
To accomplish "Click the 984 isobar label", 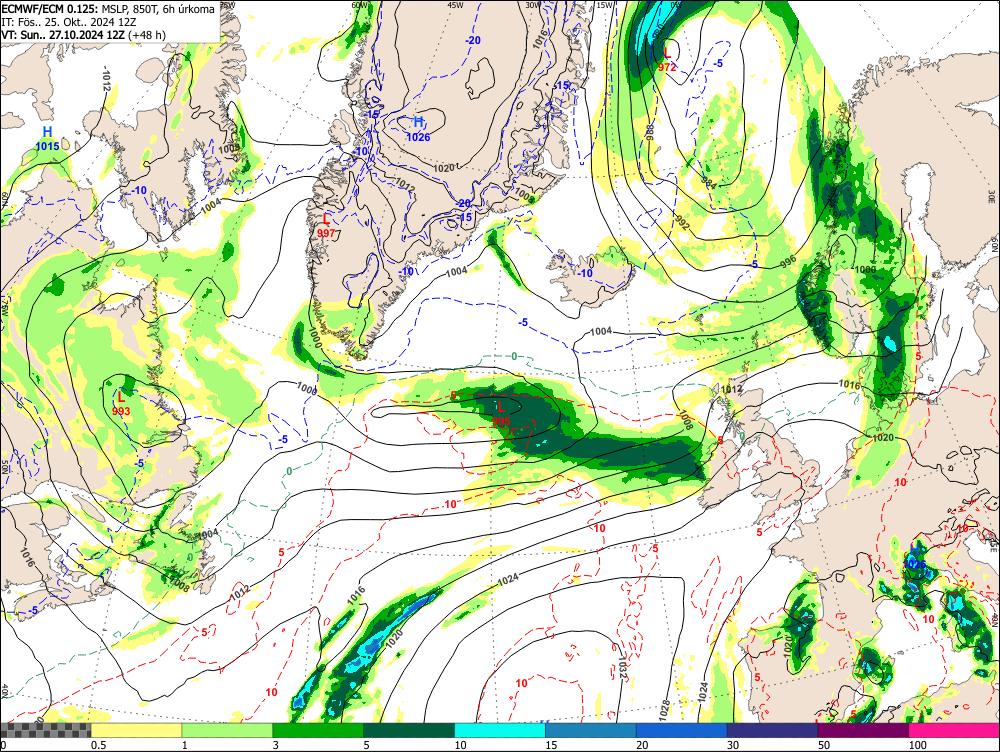I will [709, 183].
